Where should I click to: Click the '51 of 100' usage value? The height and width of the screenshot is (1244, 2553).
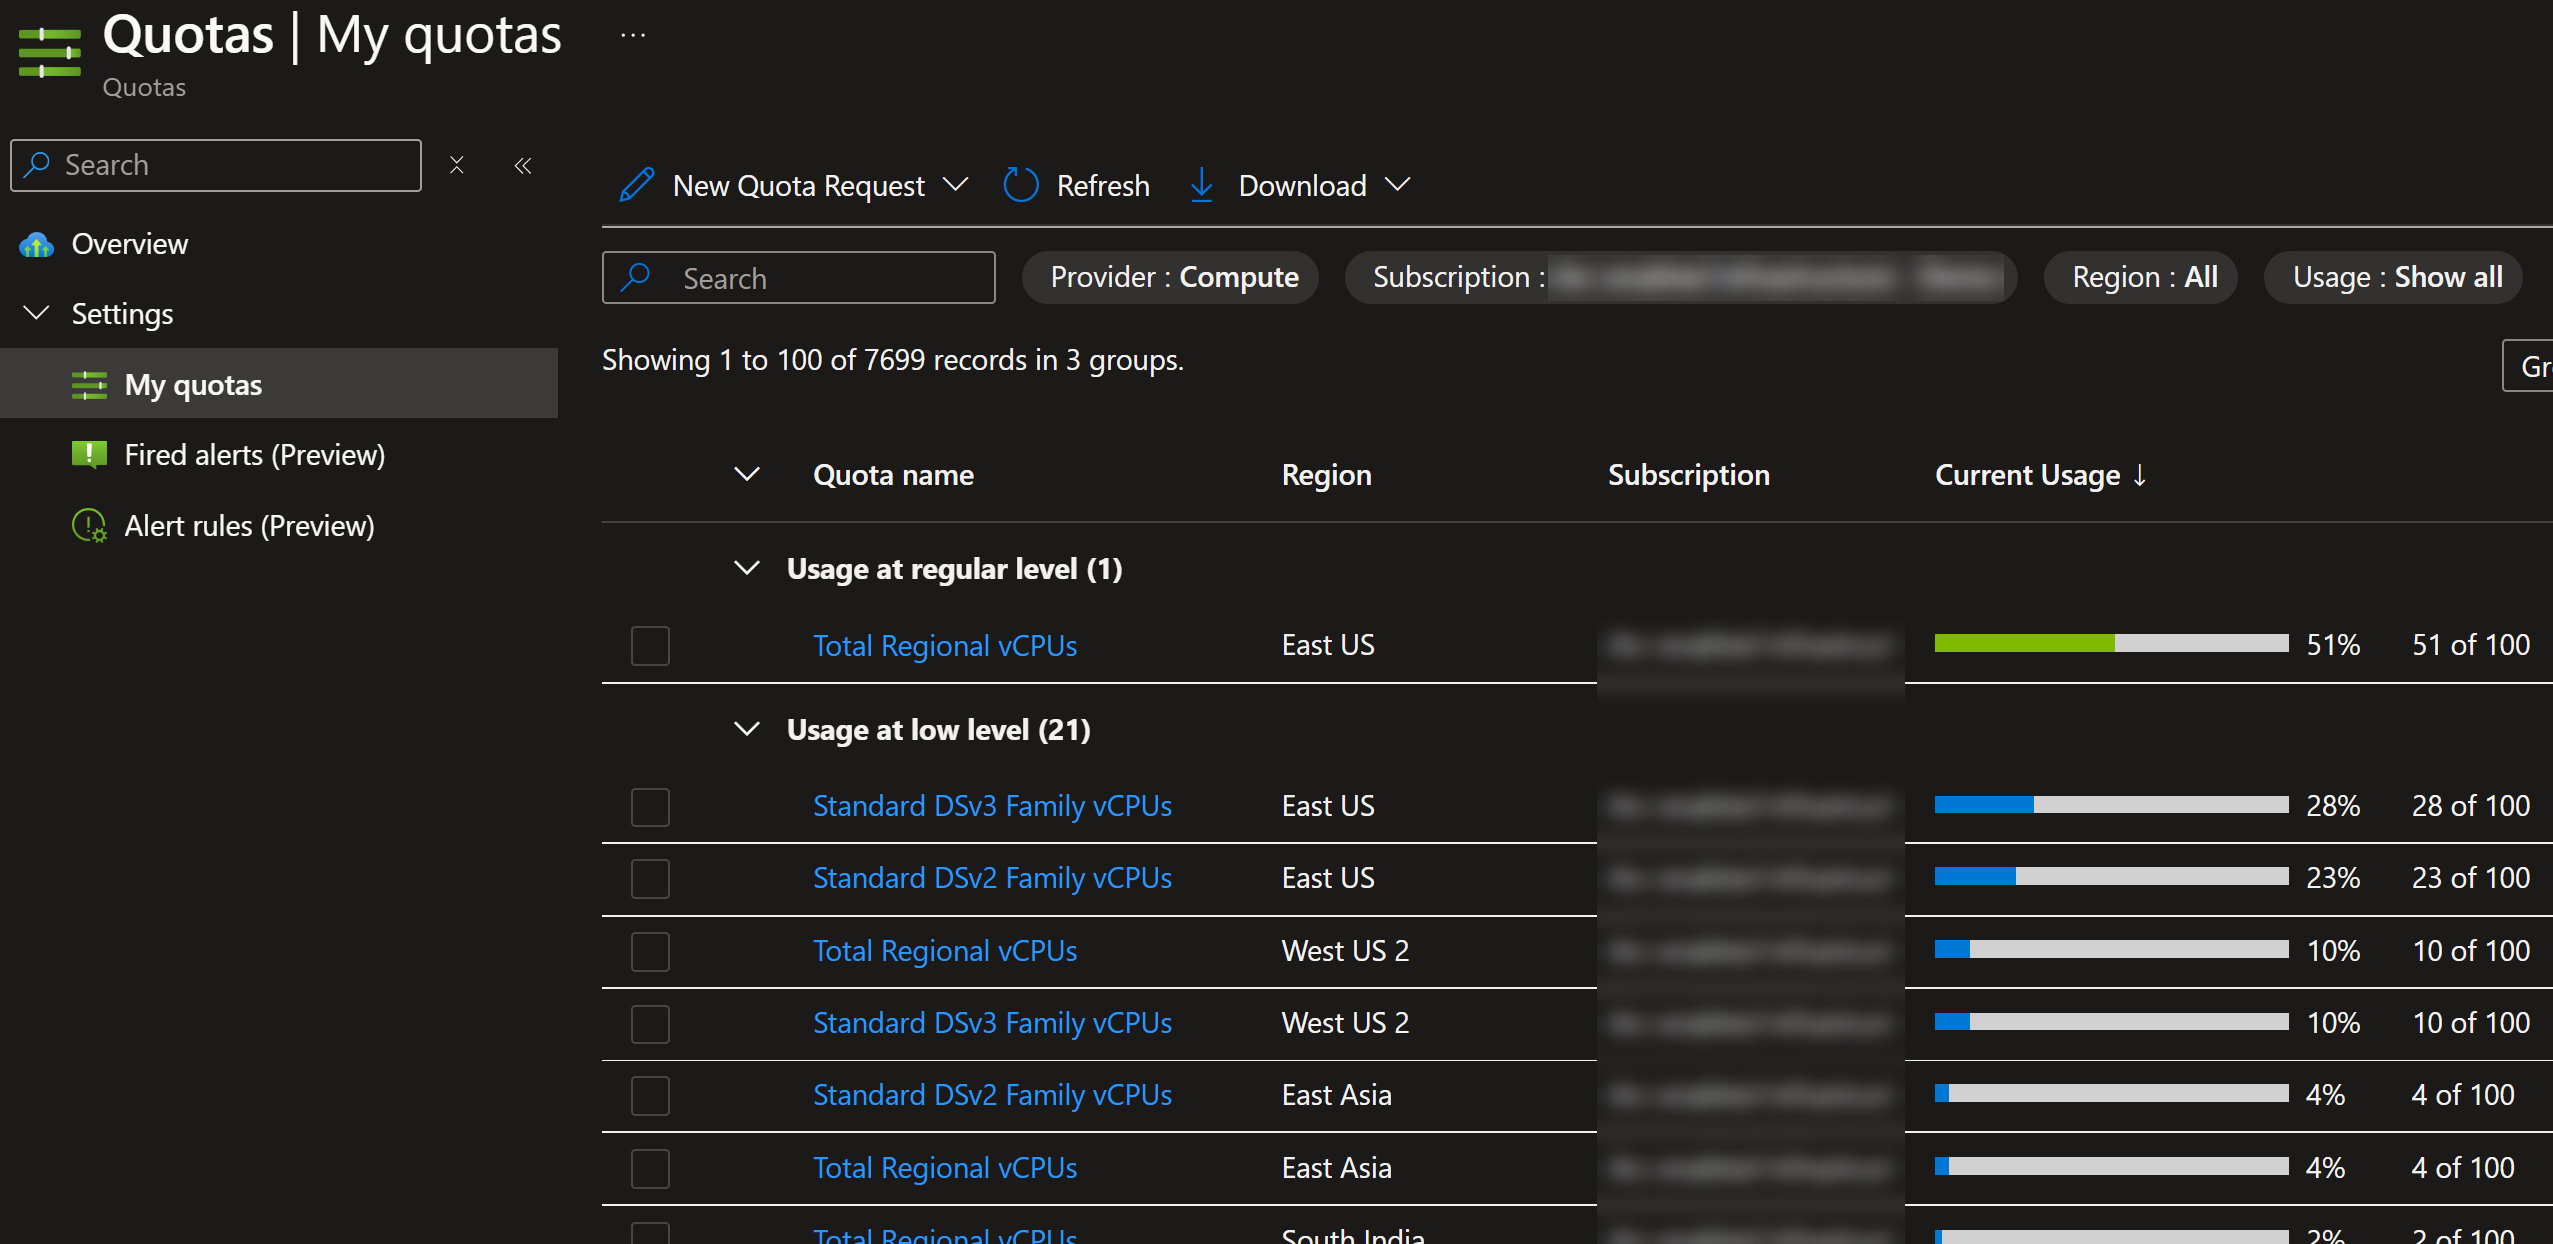pos(2470,645)
